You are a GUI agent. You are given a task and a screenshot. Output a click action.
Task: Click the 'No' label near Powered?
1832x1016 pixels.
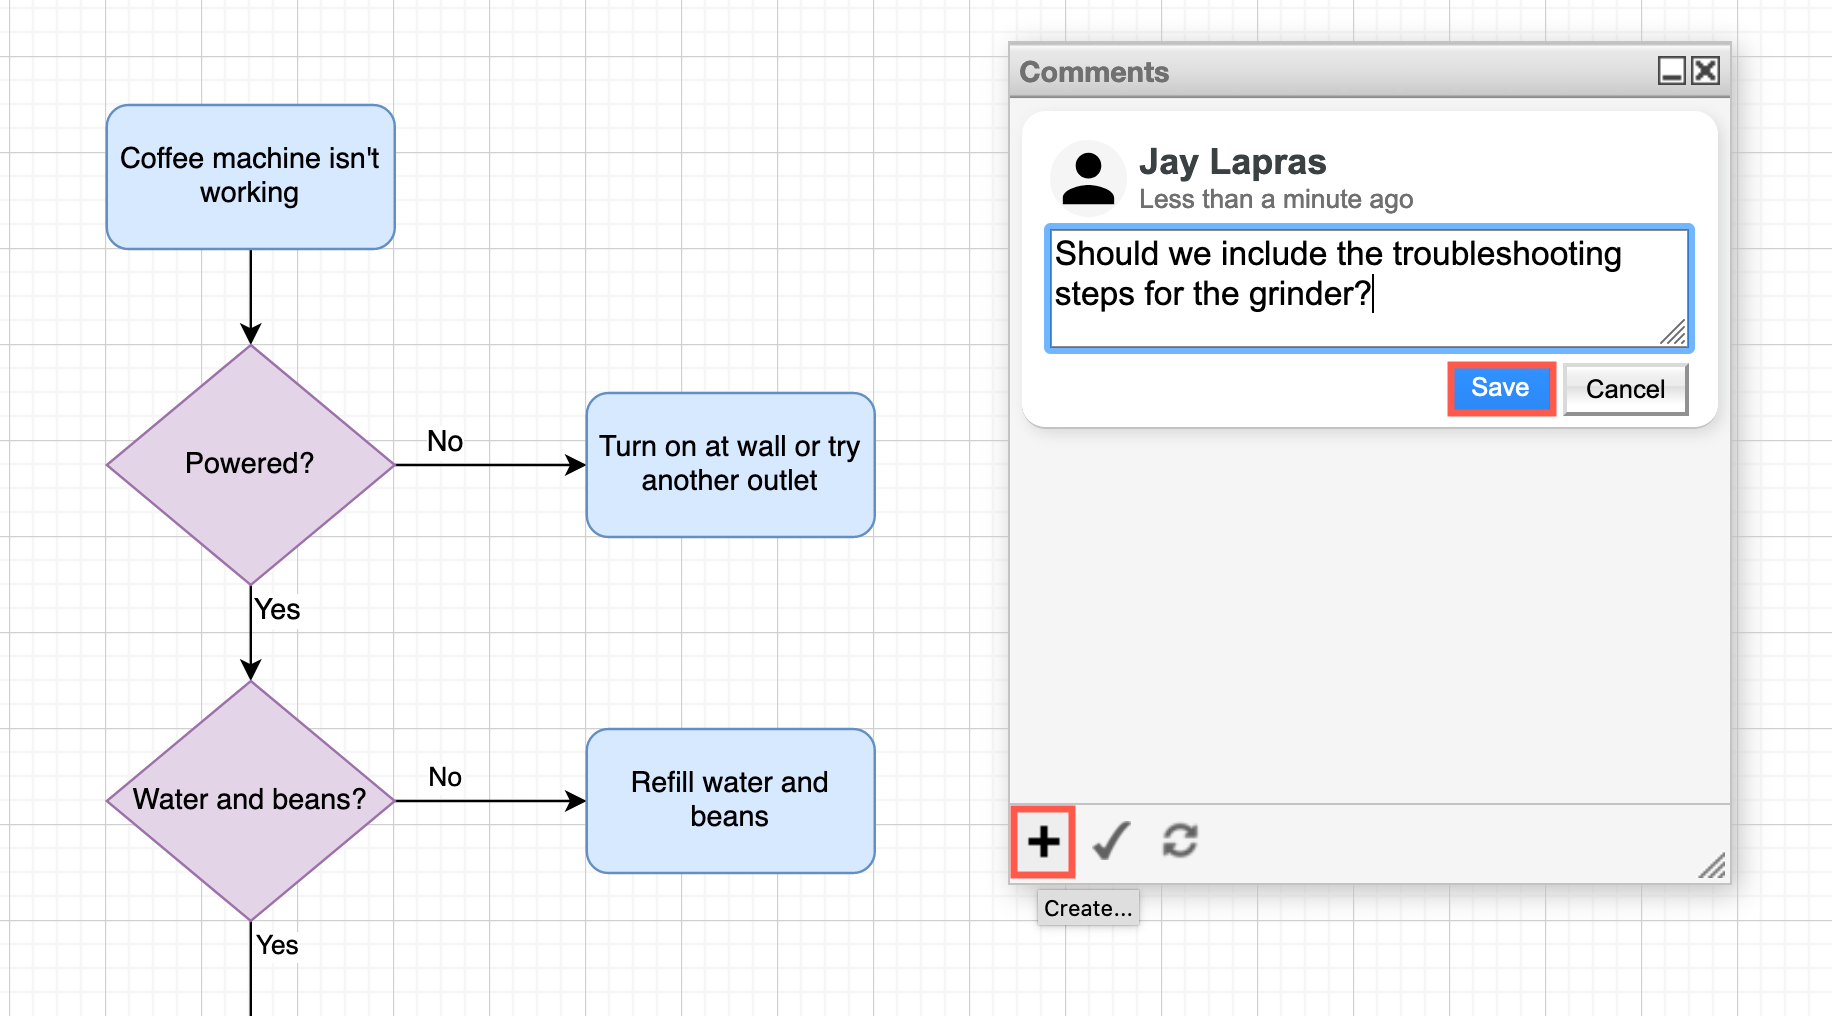(x=444, y=441)
